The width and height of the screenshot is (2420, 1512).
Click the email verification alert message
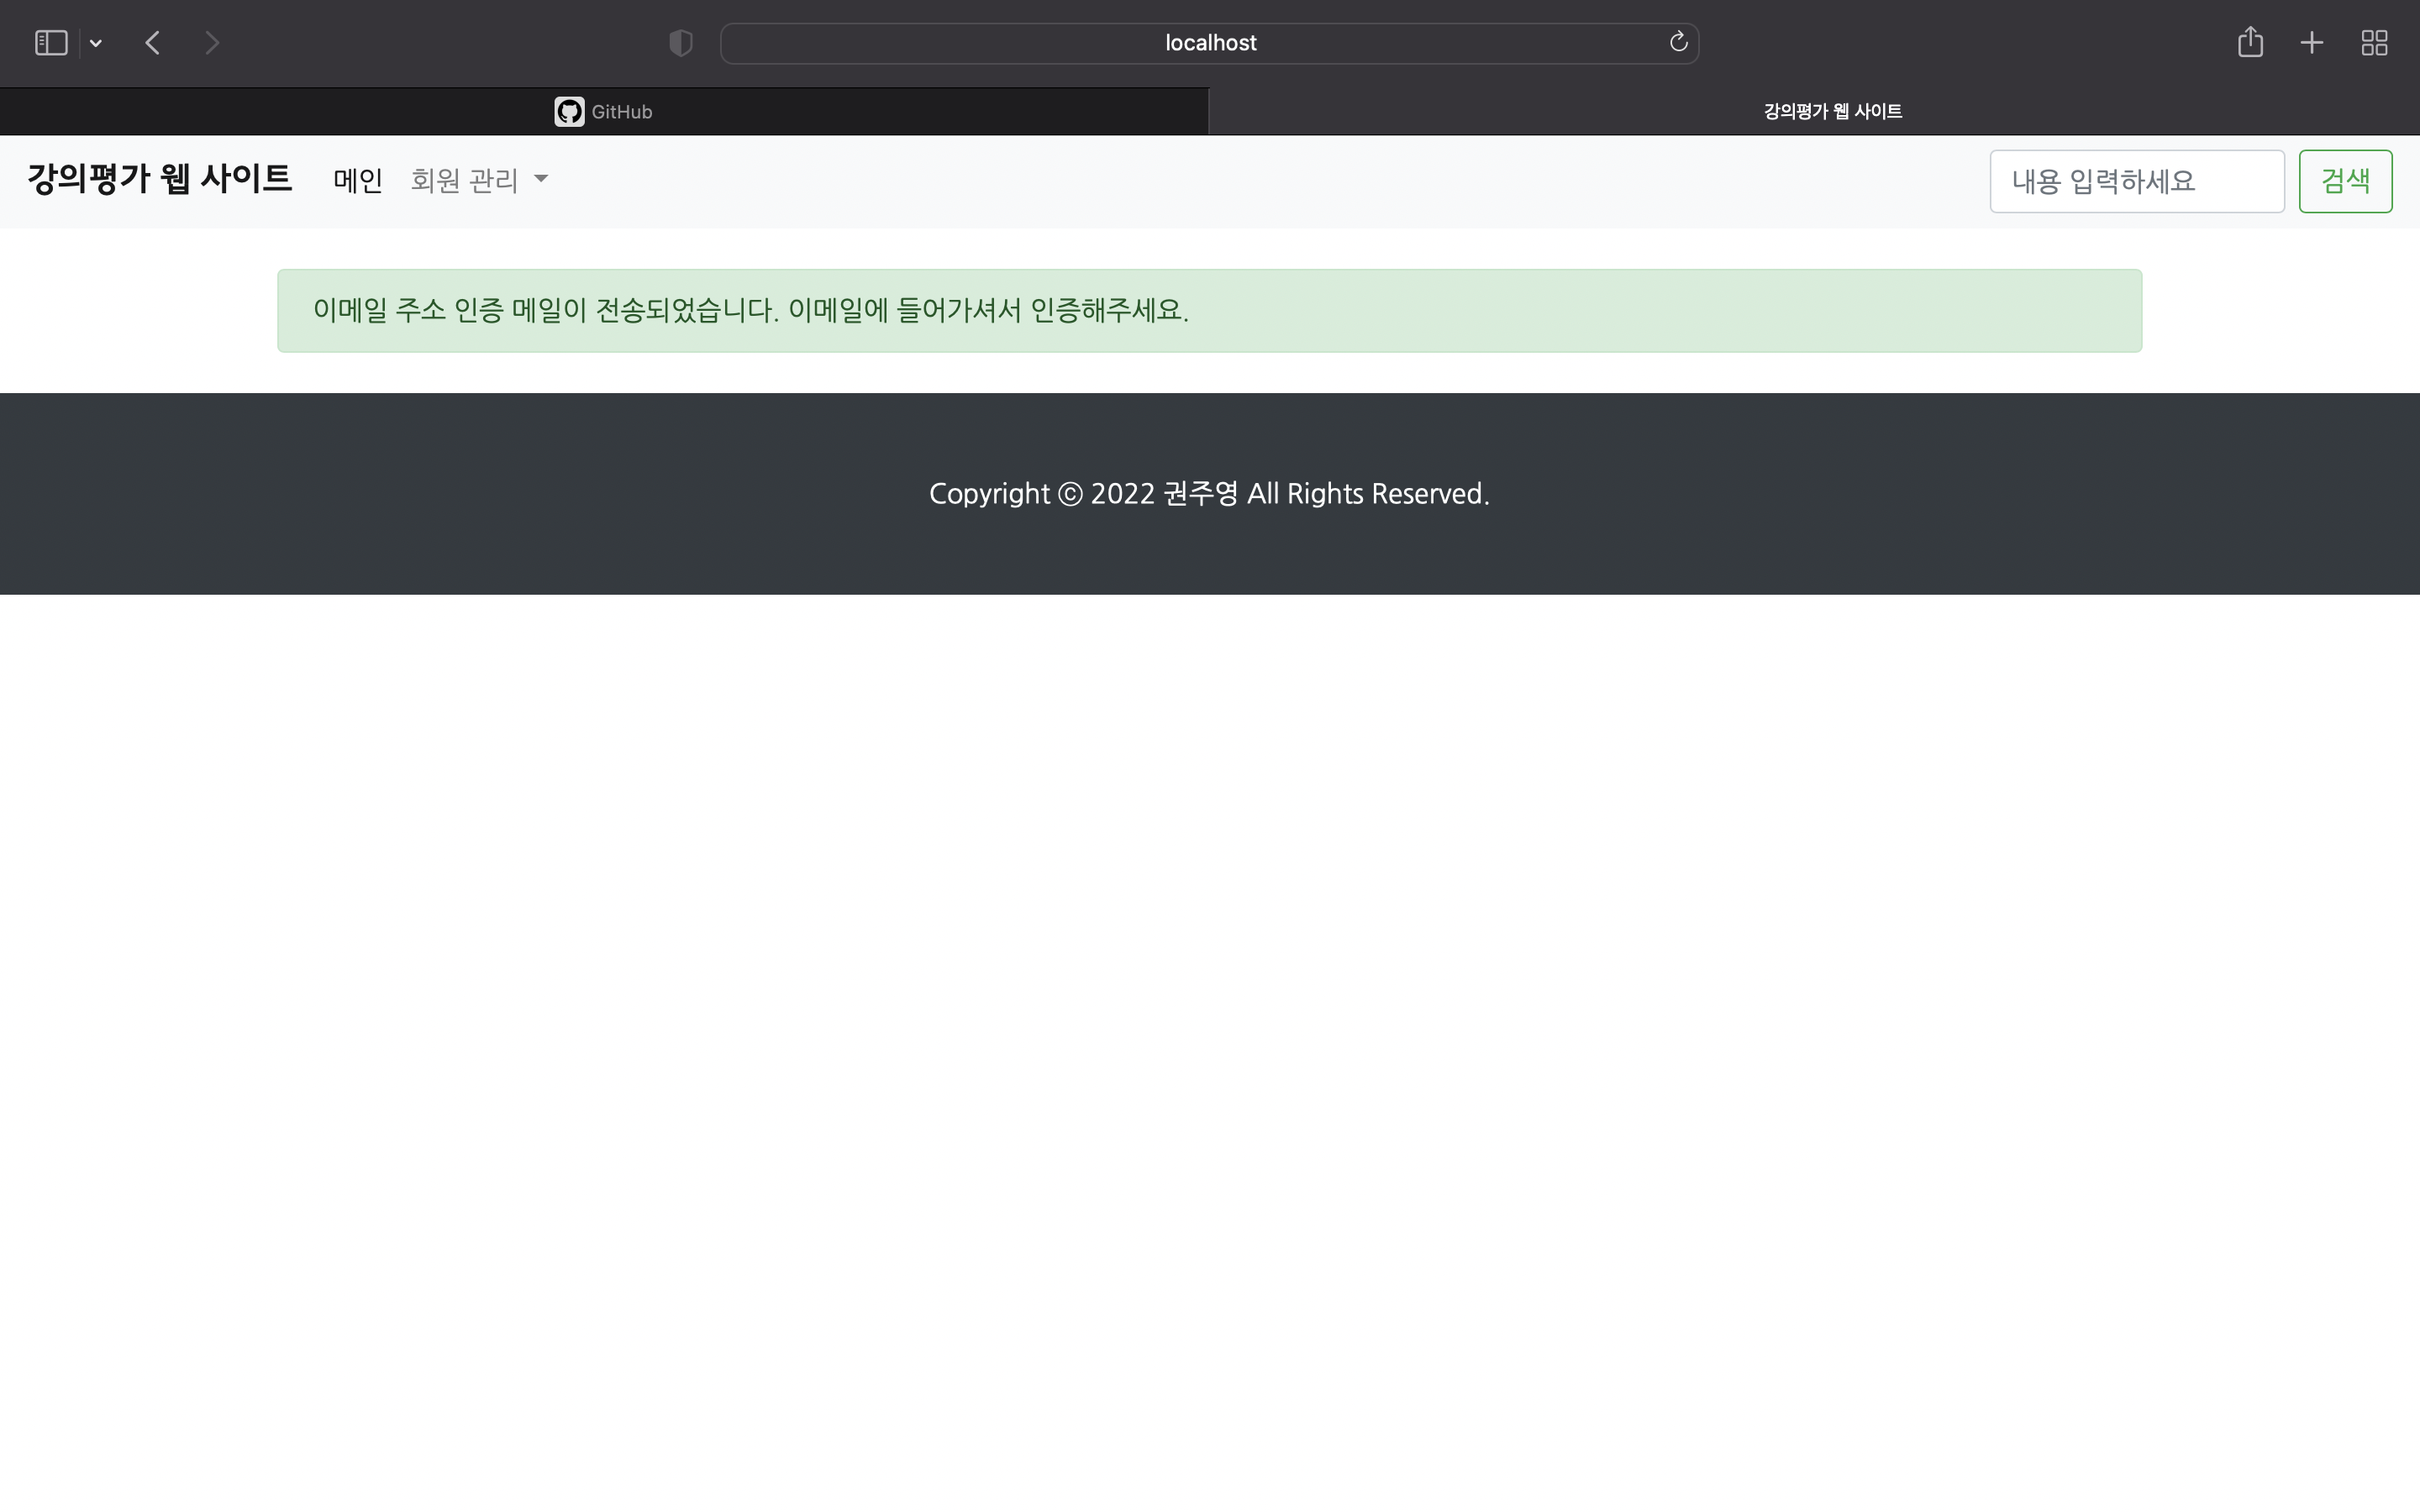coord(1209,310)
